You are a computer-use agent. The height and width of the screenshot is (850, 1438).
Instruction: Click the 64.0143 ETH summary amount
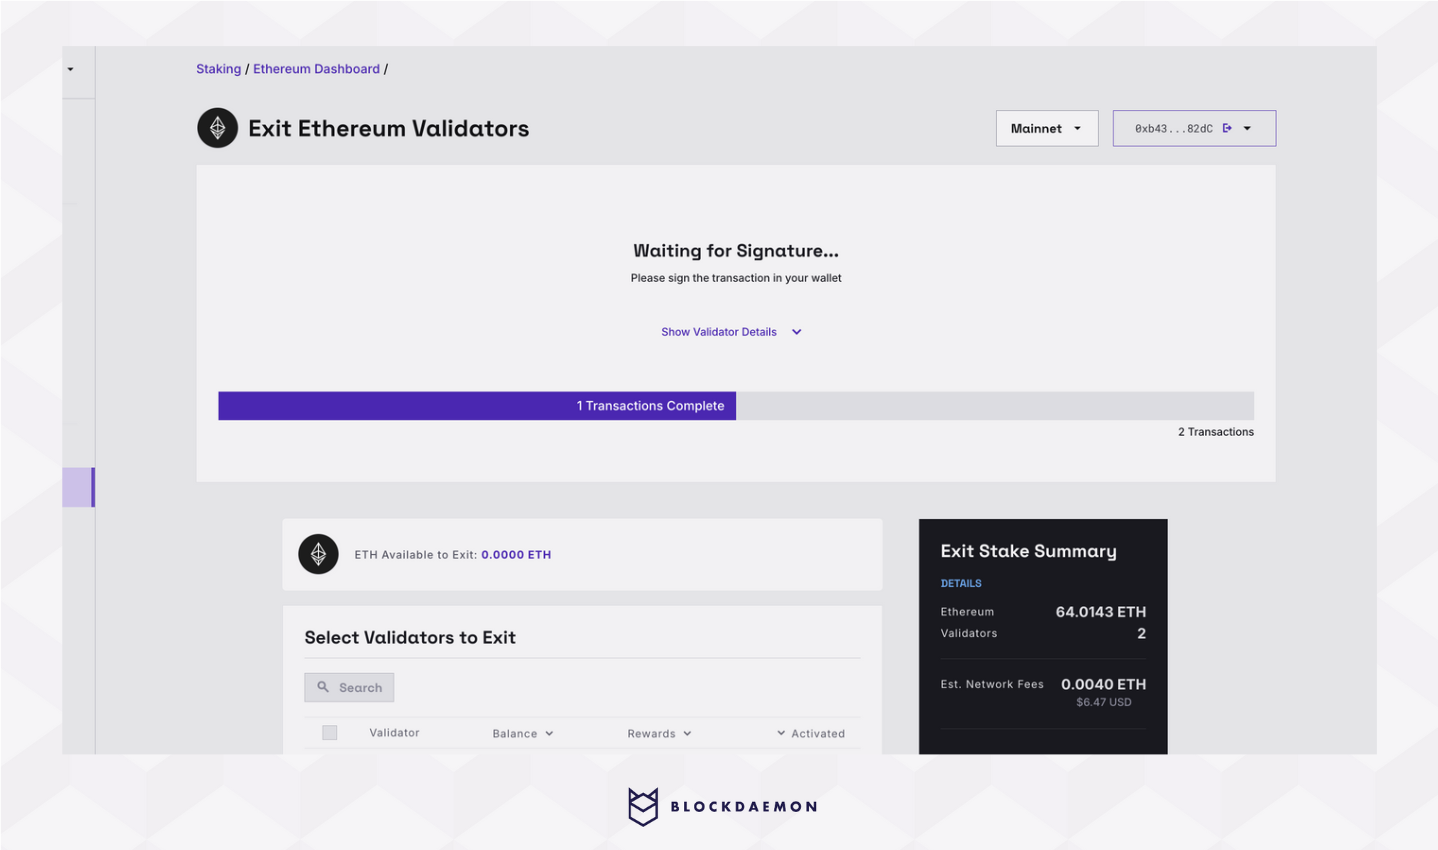pos(1101,612)
